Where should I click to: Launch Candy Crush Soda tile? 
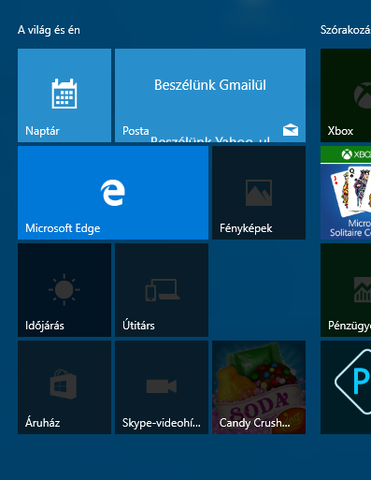click(x=259, y=387)
